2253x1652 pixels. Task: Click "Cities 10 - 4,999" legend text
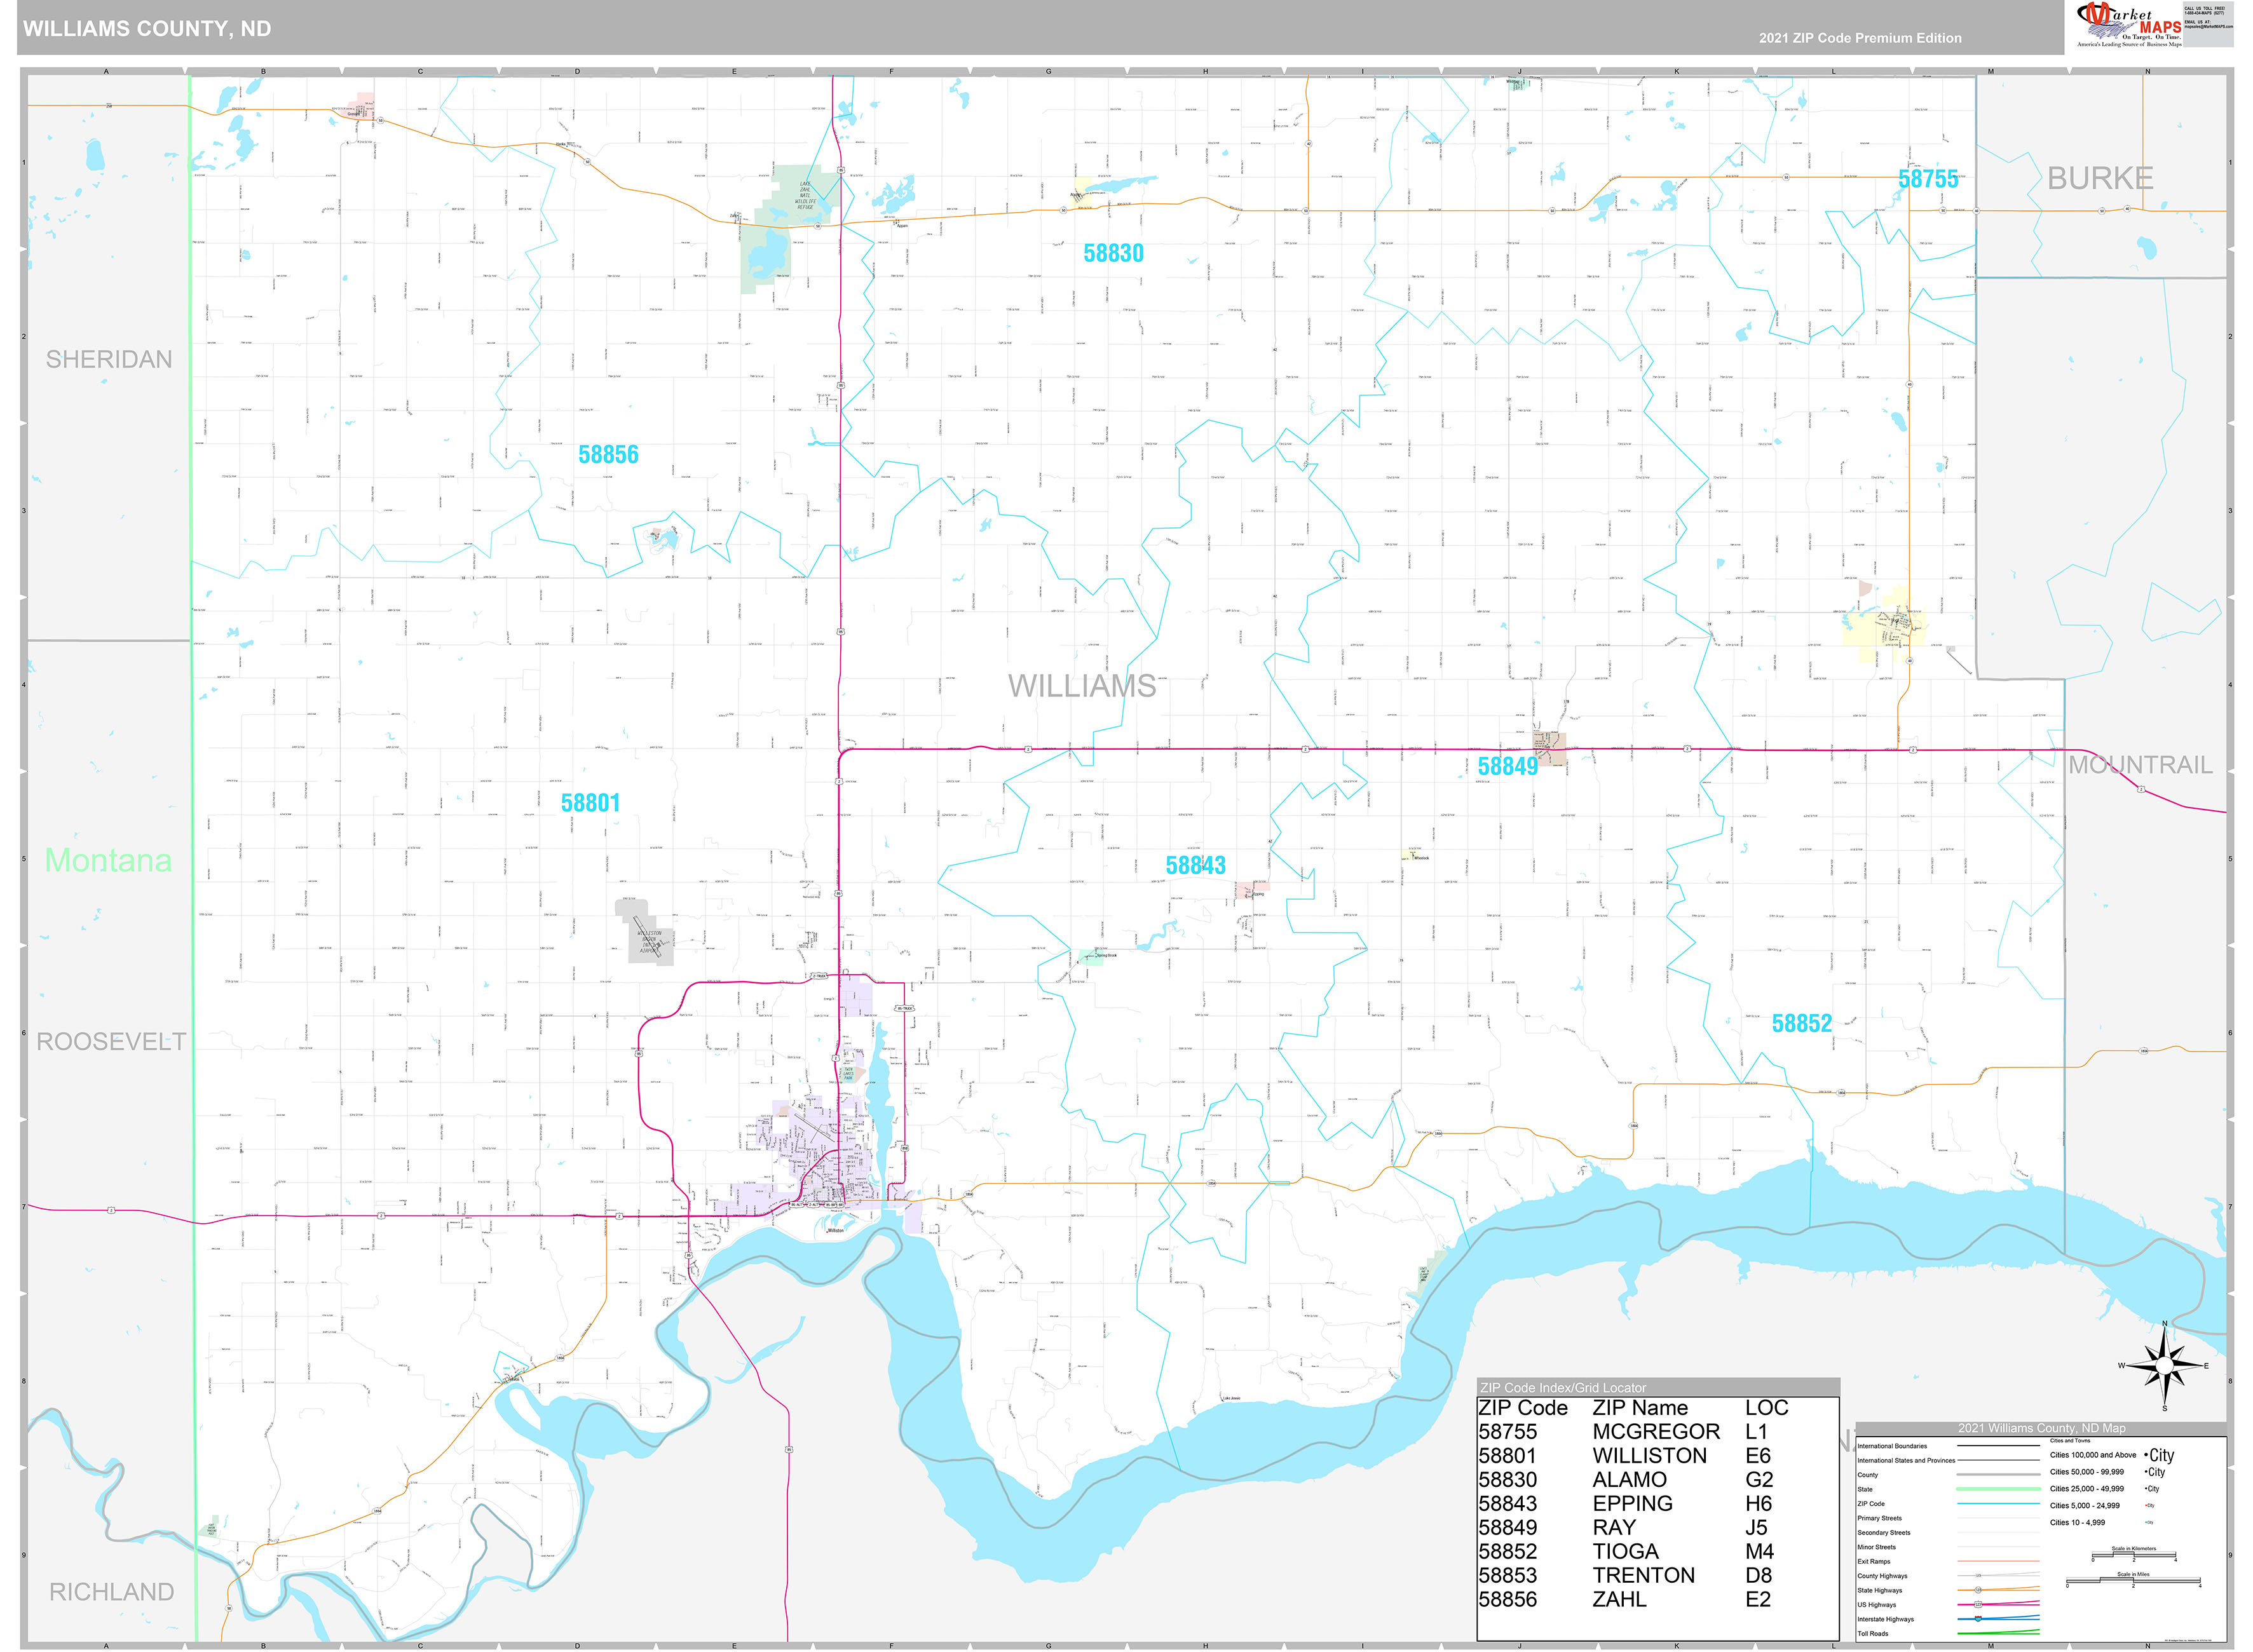[x=2077, y=1522]
